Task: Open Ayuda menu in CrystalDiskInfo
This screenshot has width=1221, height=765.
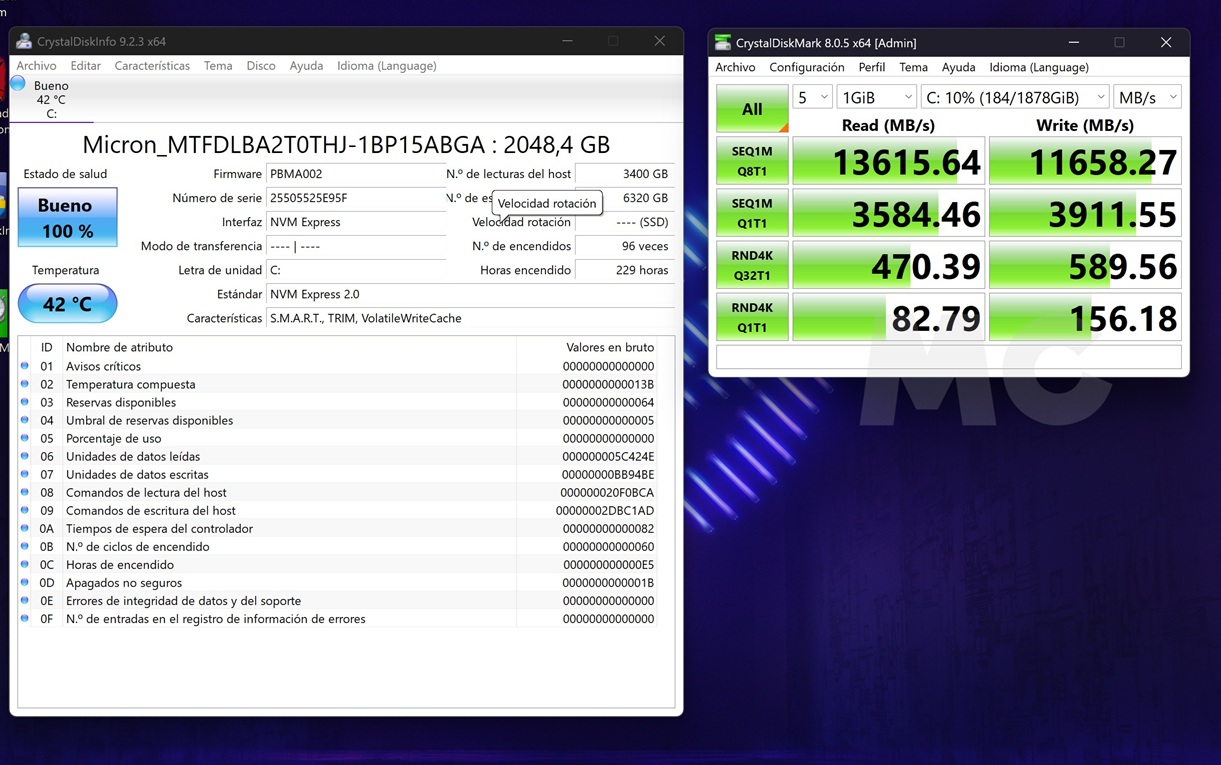Action: pos(306,66)
